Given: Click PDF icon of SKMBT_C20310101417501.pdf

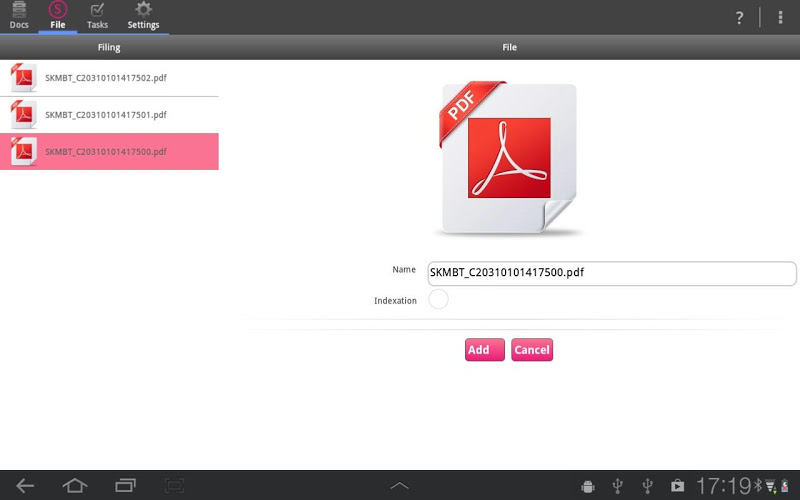Looking at the screenshot, I should coord(23,114).
